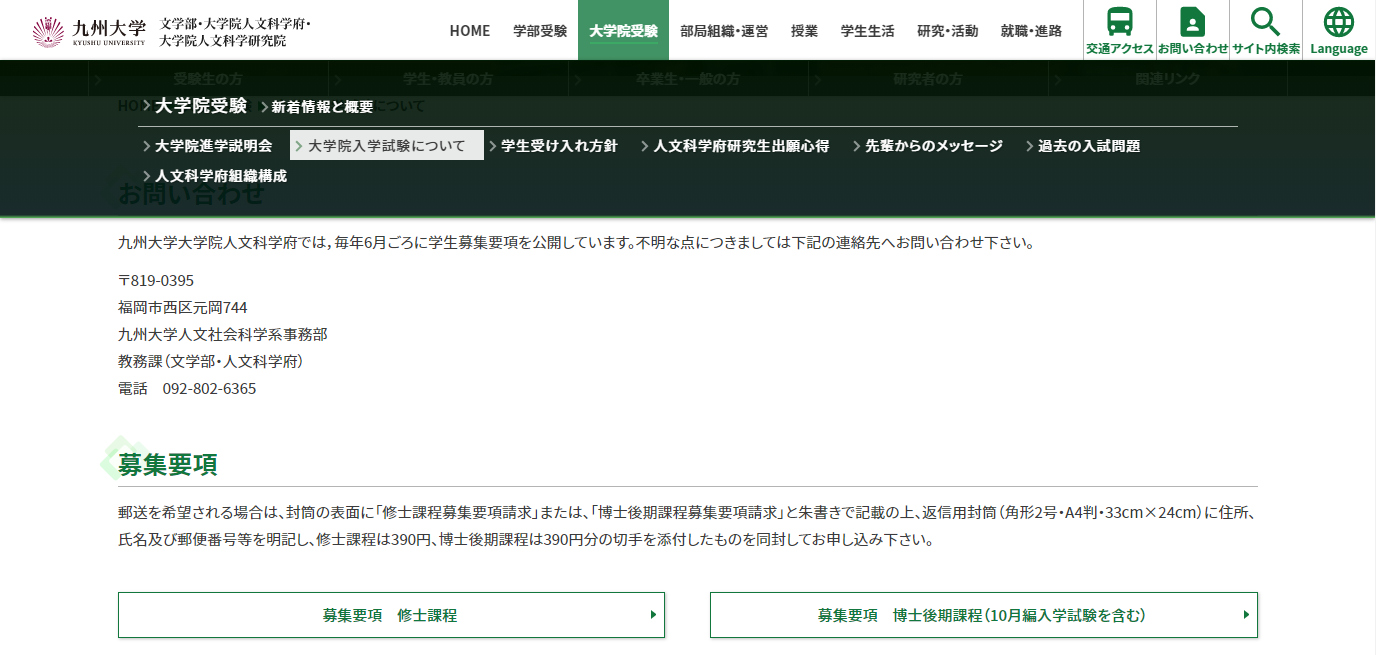Click the 交通アクセス bus icon
Screen dimensions: 1376x655
[x=1120, y=22]
